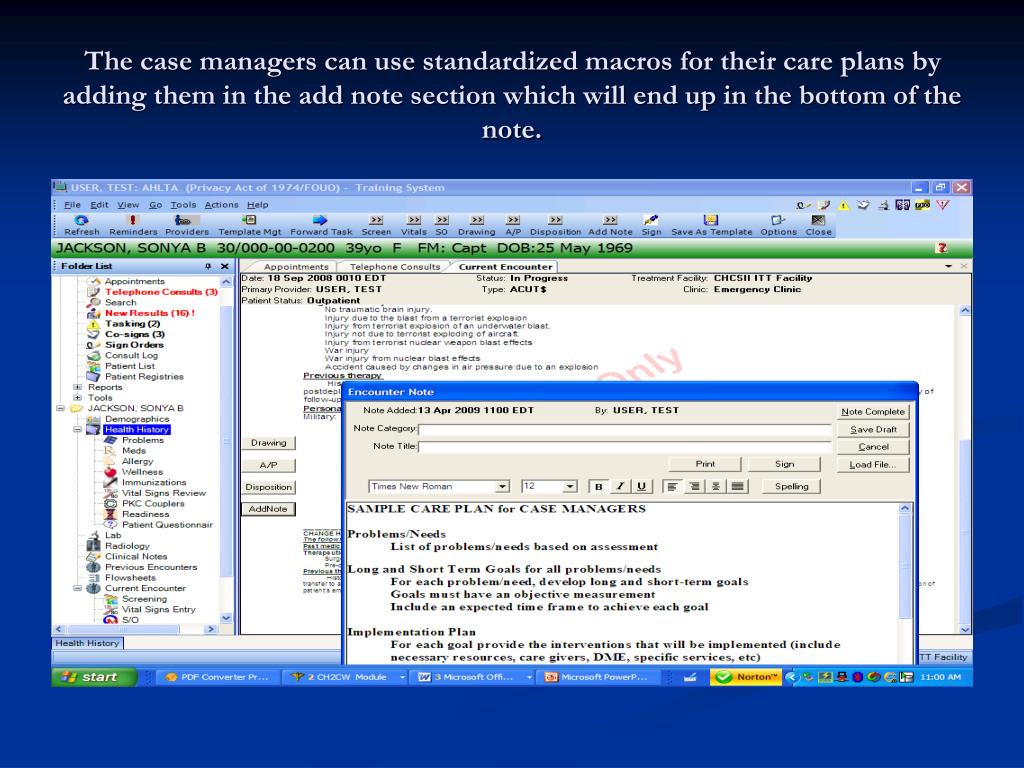Open the Tools menu

(x=184, y=204)
